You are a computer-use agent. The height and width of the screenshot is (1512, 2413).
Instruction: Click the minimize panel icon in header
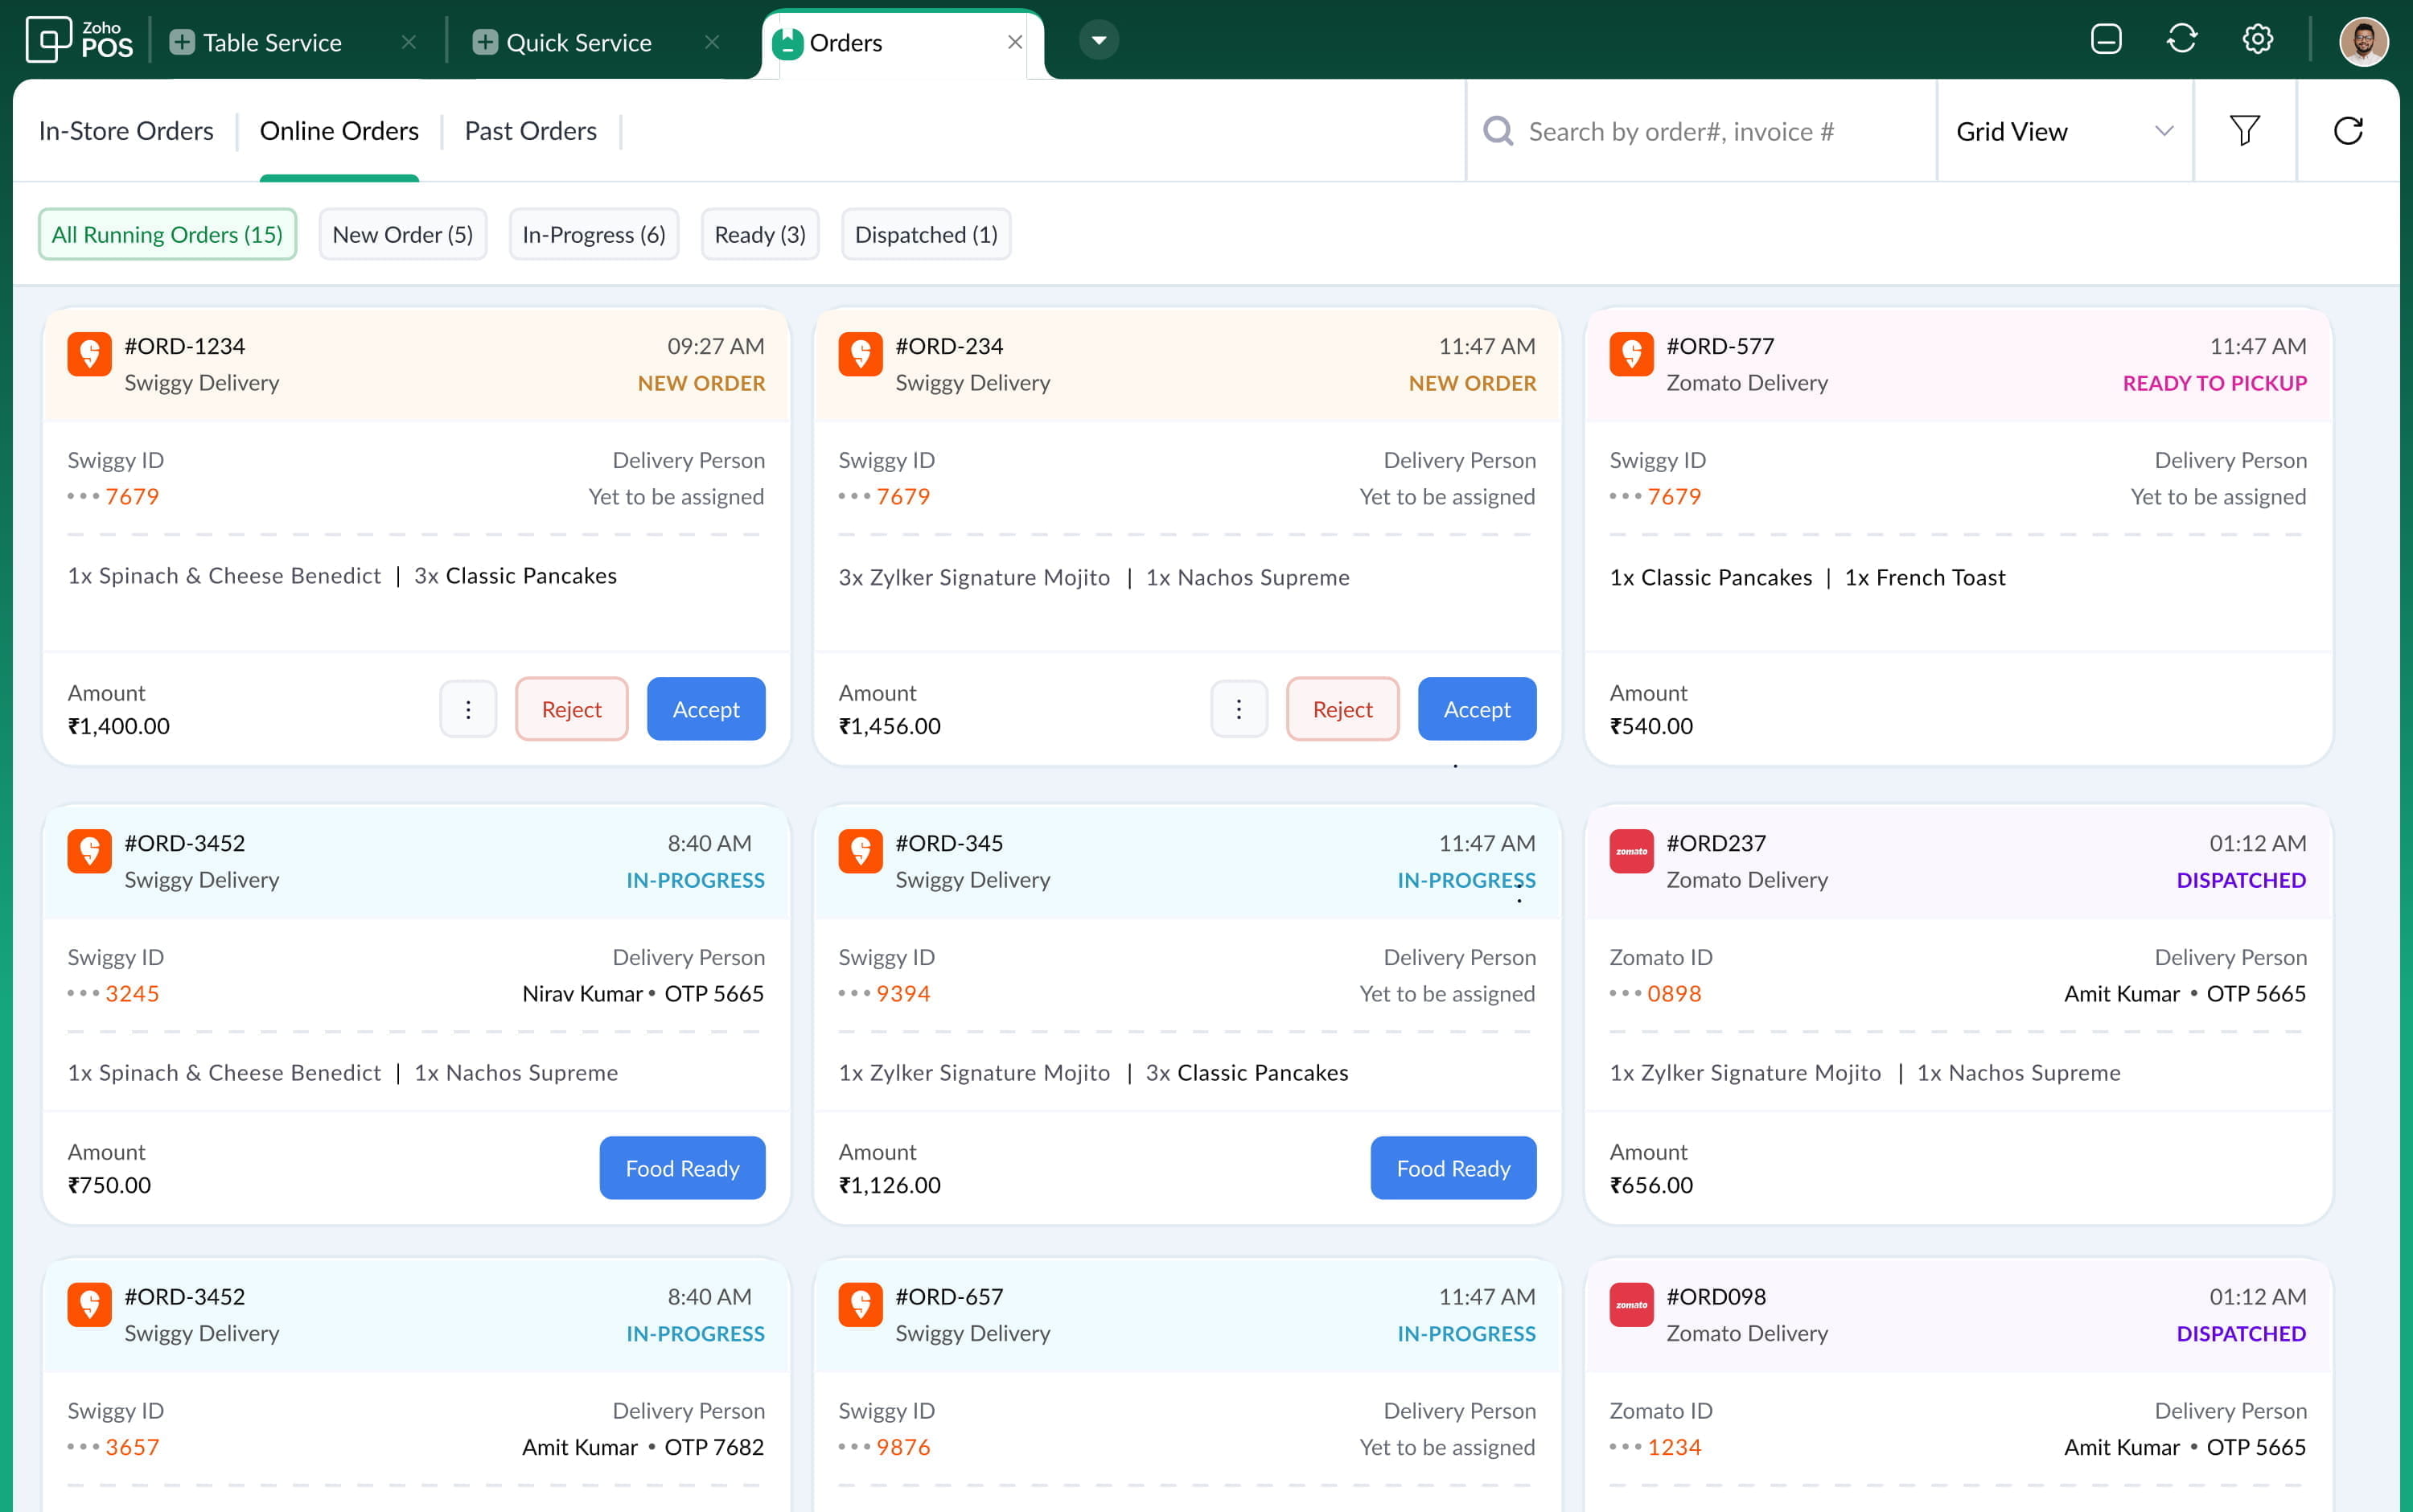(2106, 39)
